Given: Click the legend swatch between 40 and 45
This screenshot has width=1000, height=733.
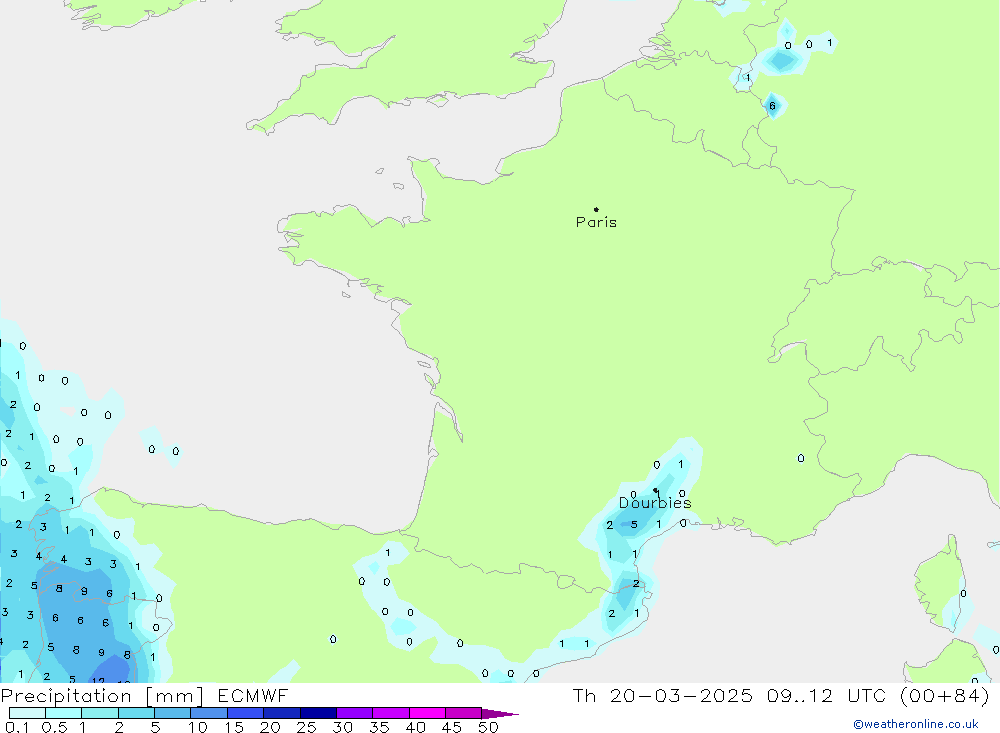Looking at the screenshot, I should point(427,713).
